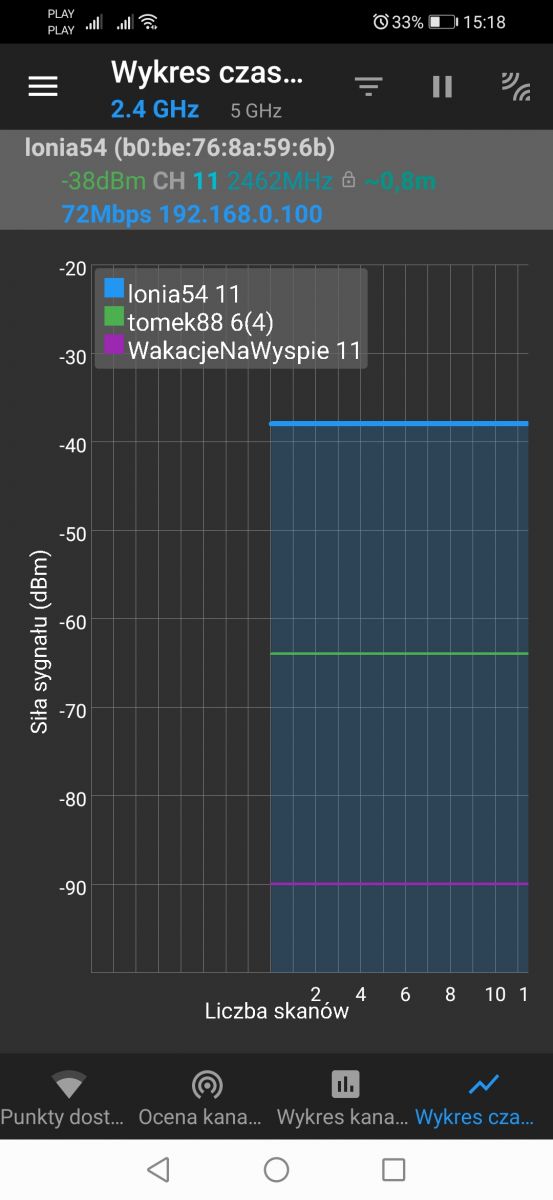Image resolution: width=553 pixels, height=1200 pixels.
Task: Tap the Android home button
Action: [276, 1169]
